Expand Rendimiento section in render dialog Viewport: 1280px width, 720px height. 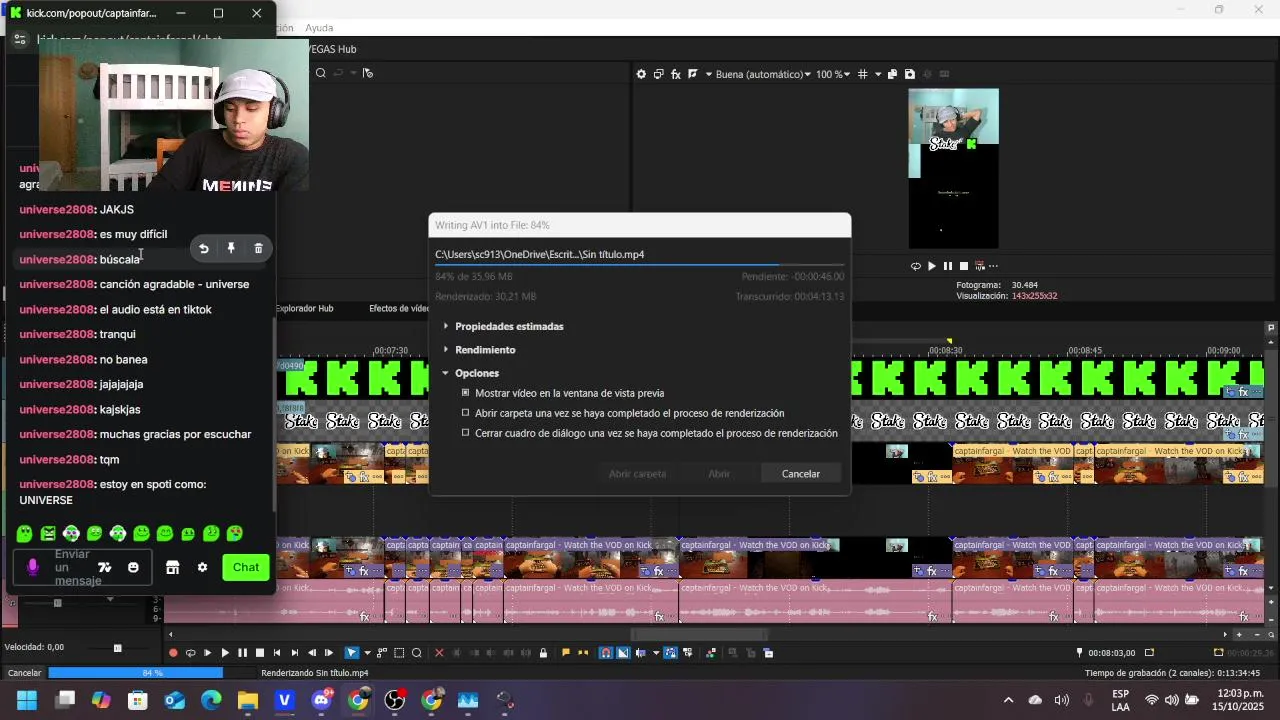point(446,349)
